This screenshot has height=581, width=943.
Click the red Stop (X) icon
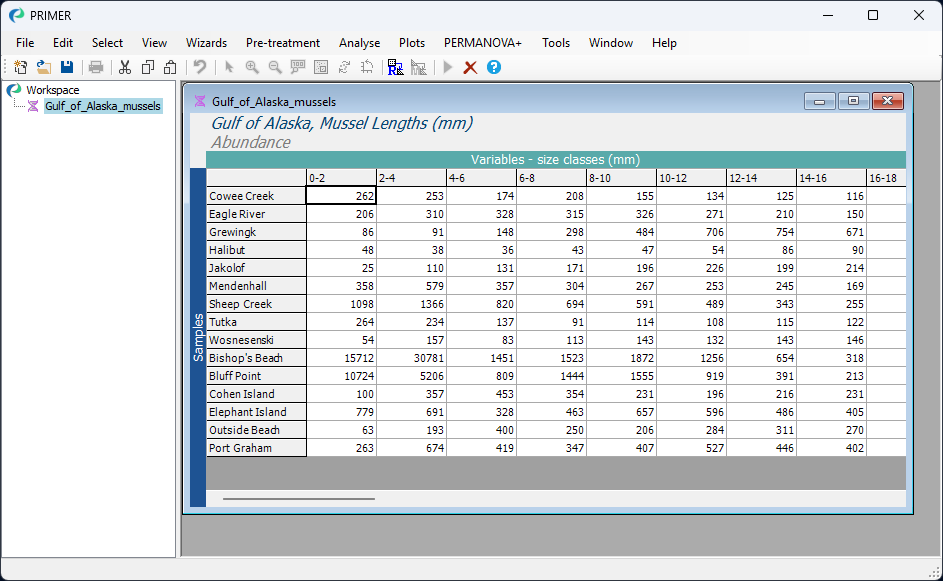tap(470, 67)
